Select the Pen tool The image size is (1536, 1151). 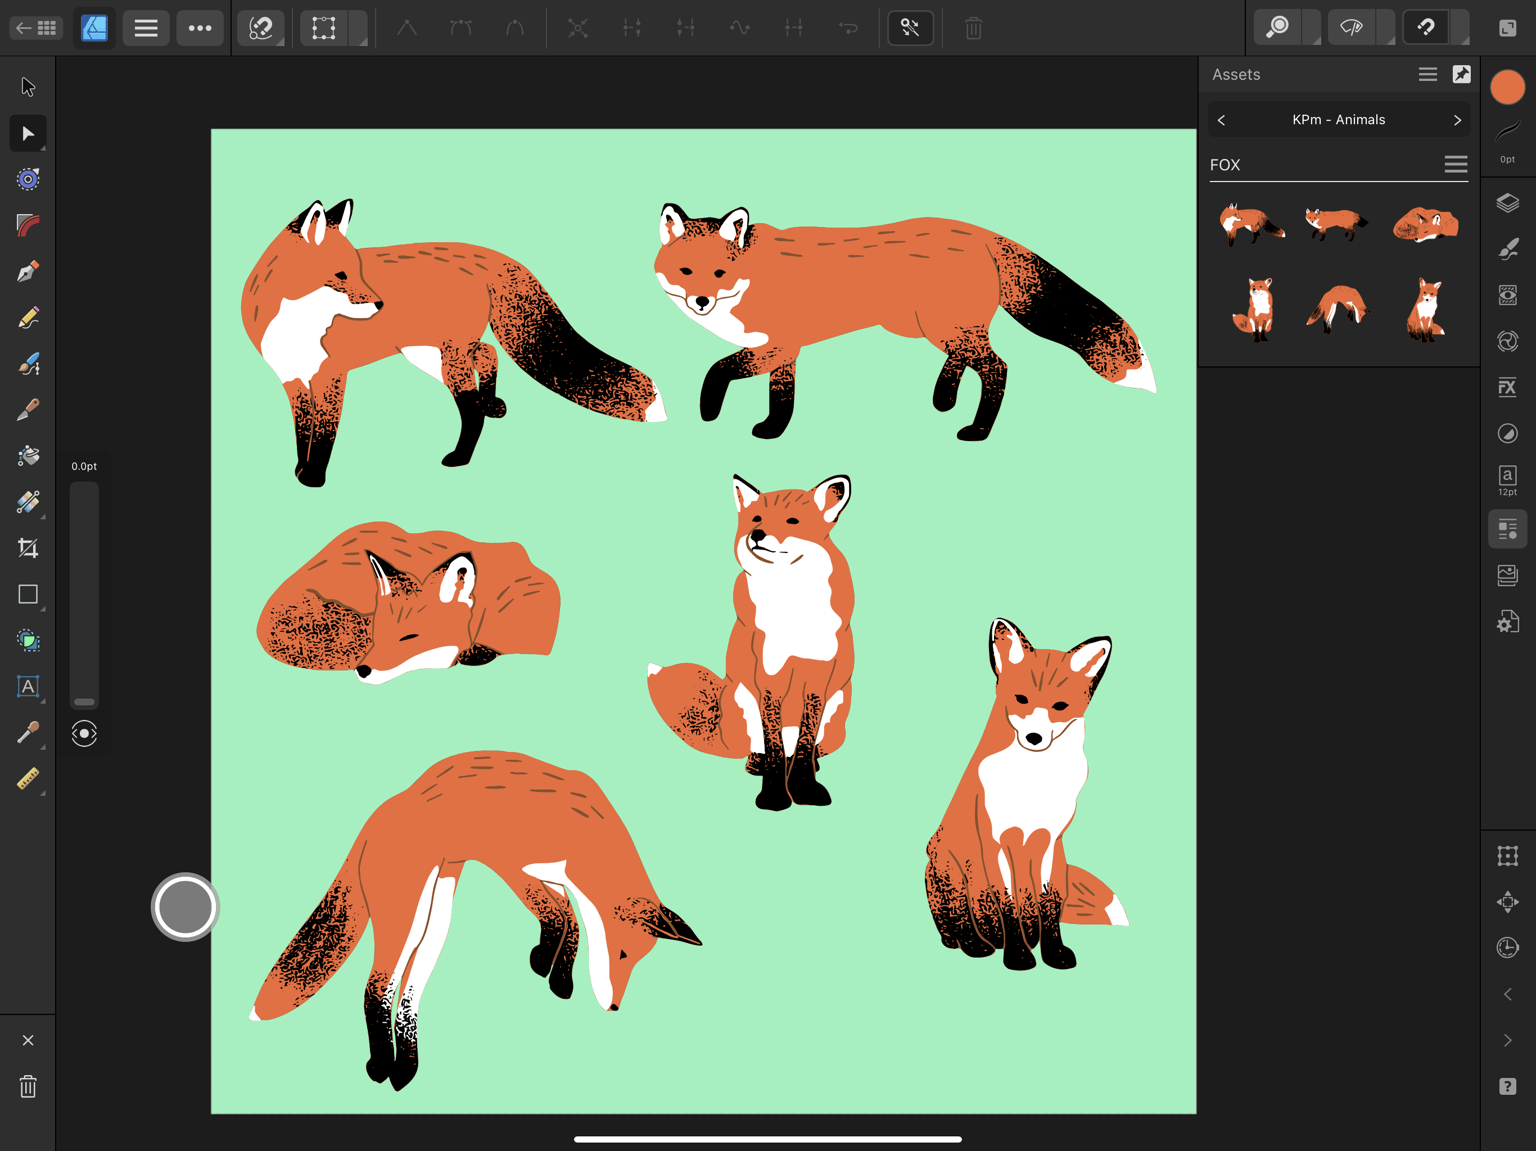[28, 271]
